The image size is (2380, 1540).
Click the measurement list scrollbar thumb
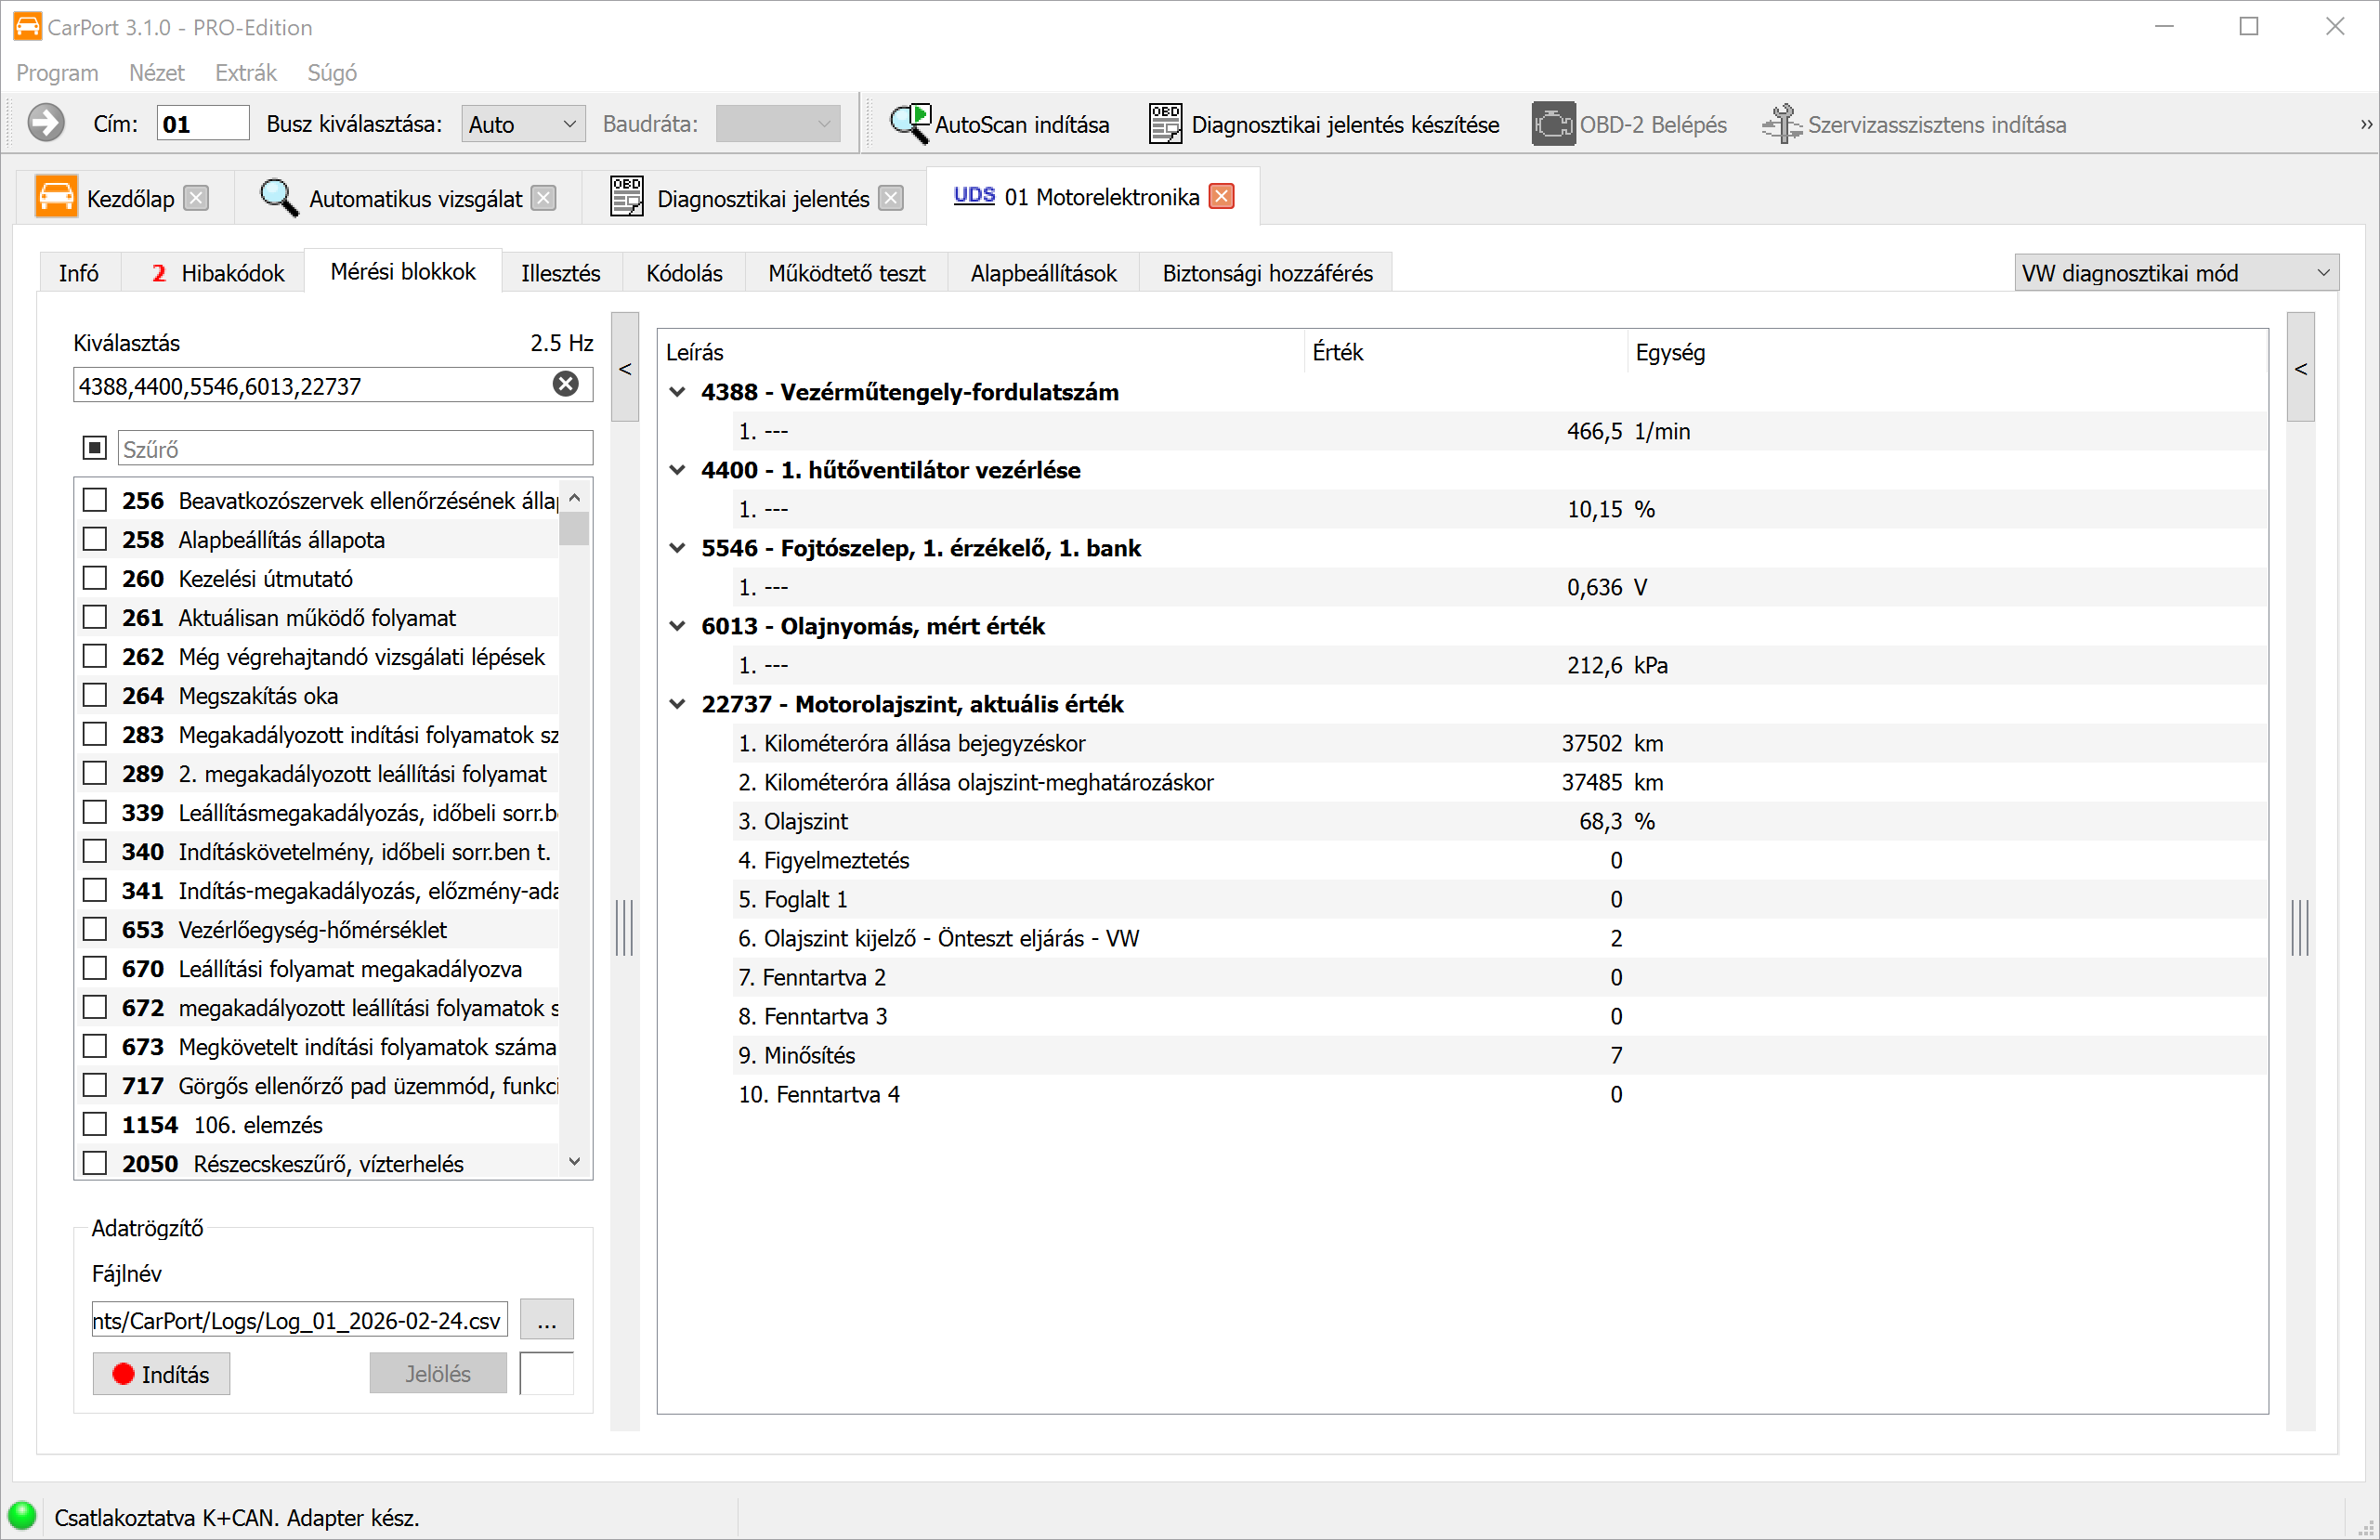coord(574,528)
